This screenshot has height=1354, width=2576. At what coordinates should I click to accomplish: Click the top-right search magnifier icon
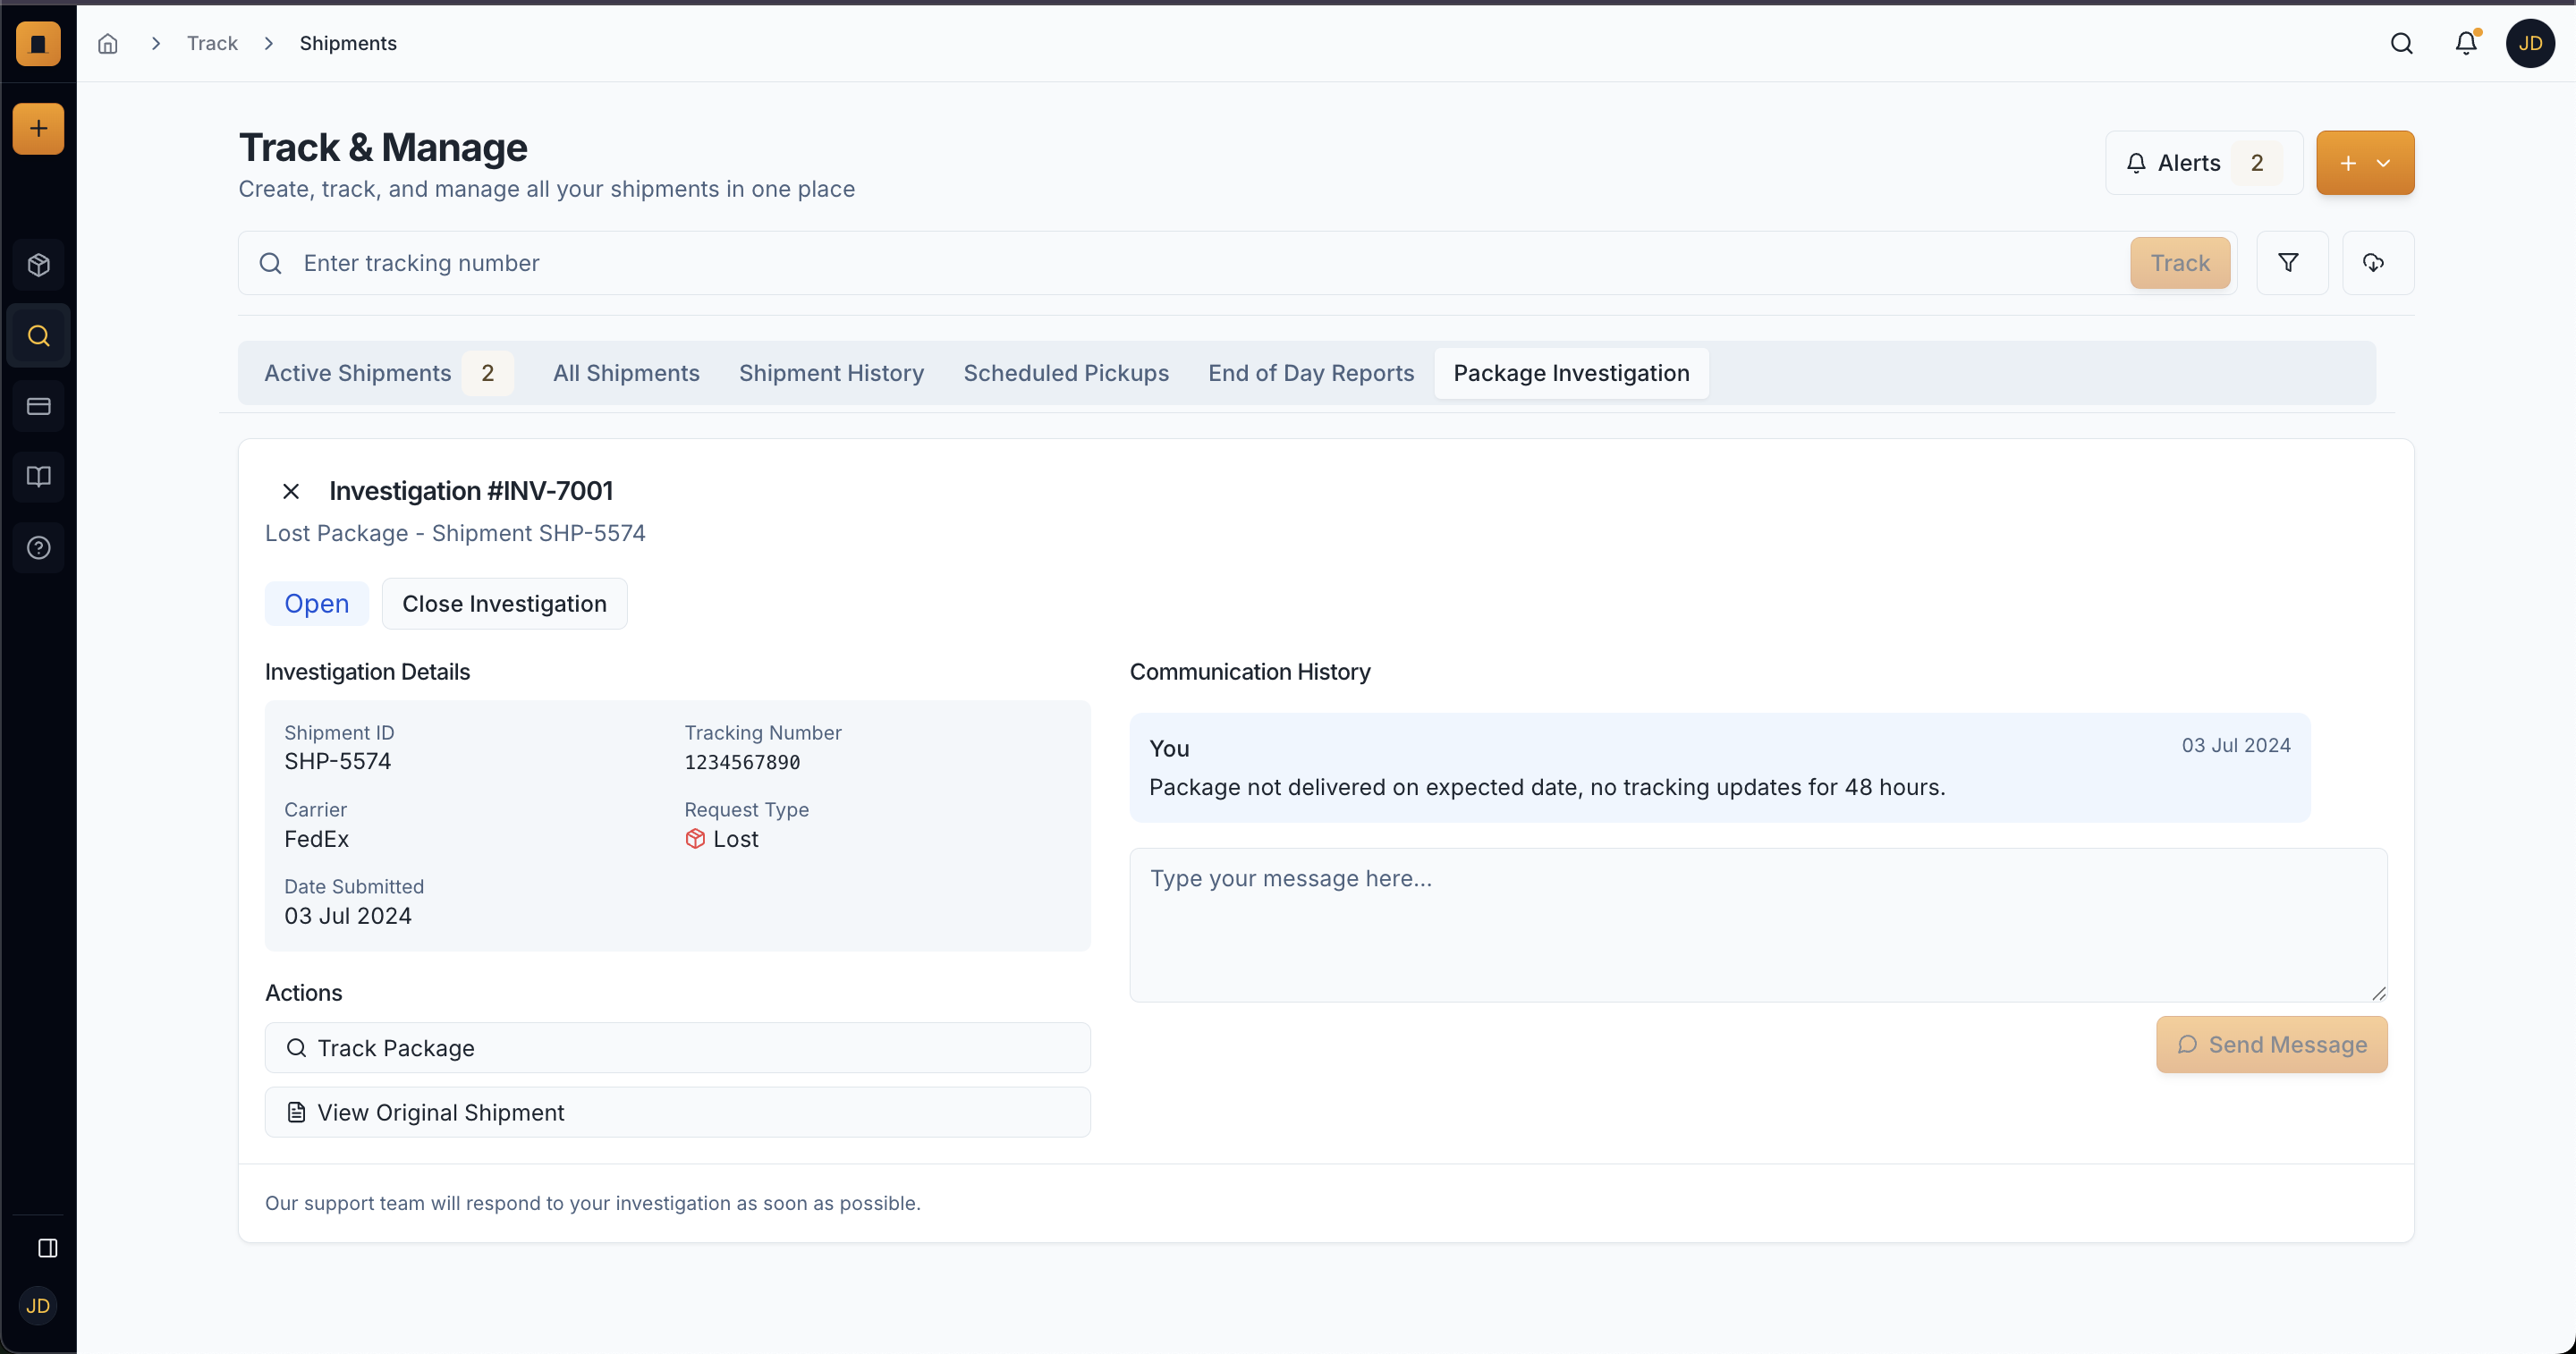pos(2401,43)
